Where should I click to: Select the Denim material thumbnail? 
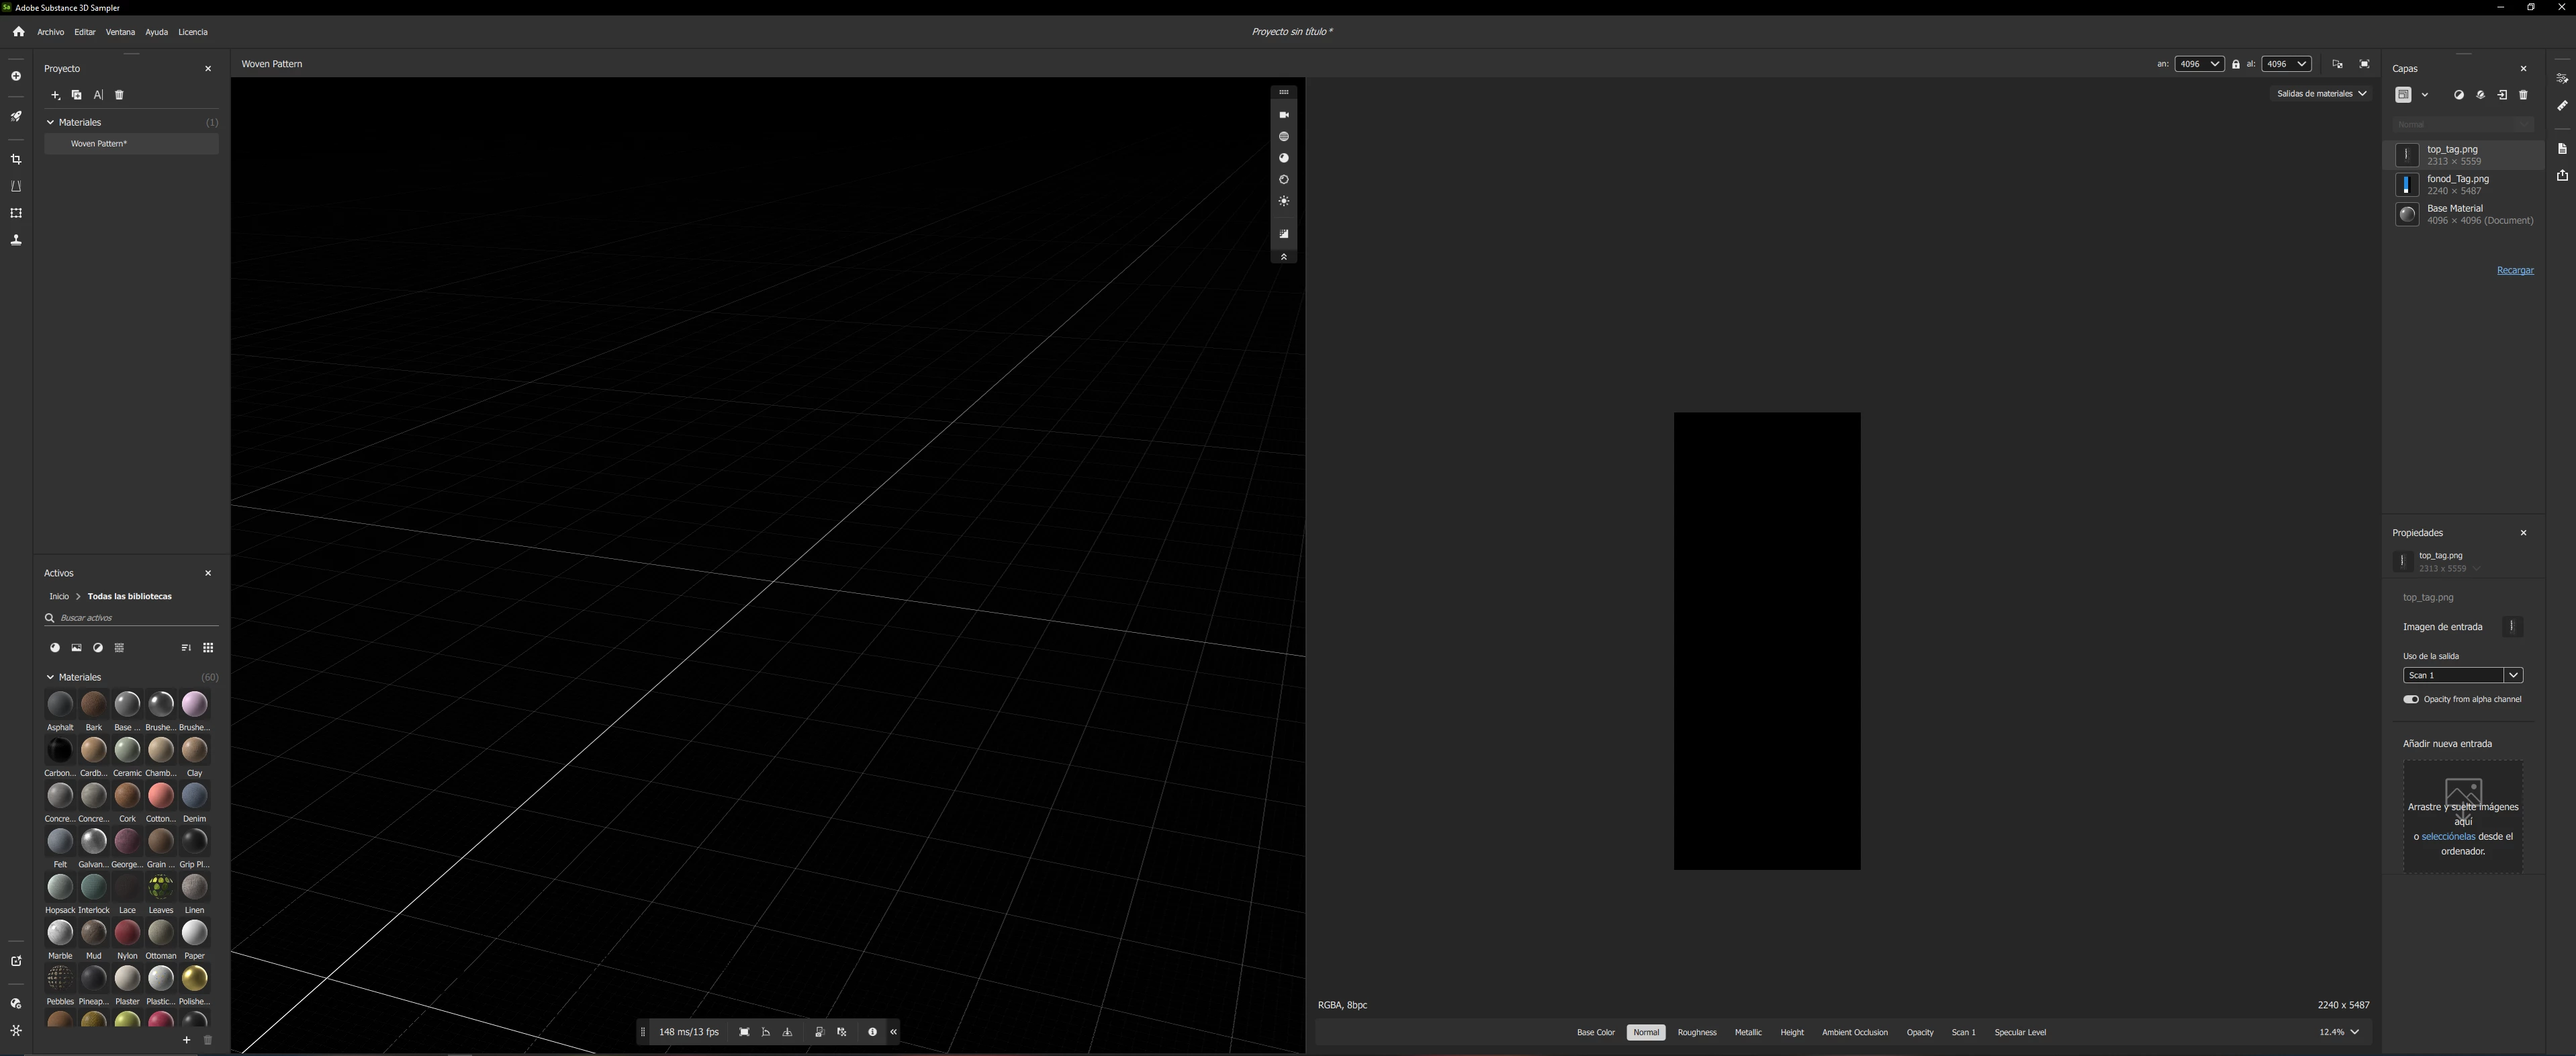(x=194, y=796)
